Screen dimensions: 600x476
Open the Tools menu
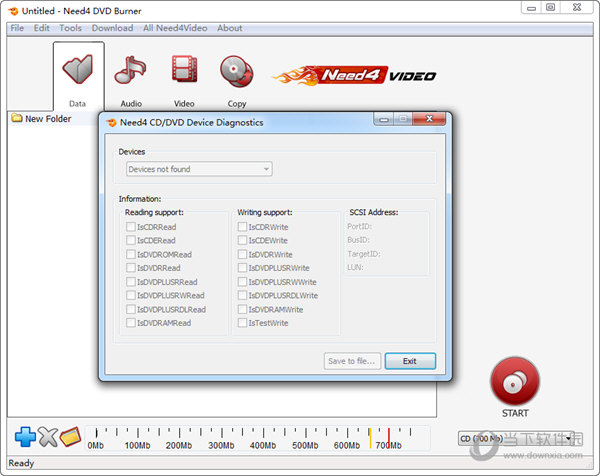coord(70,28)
